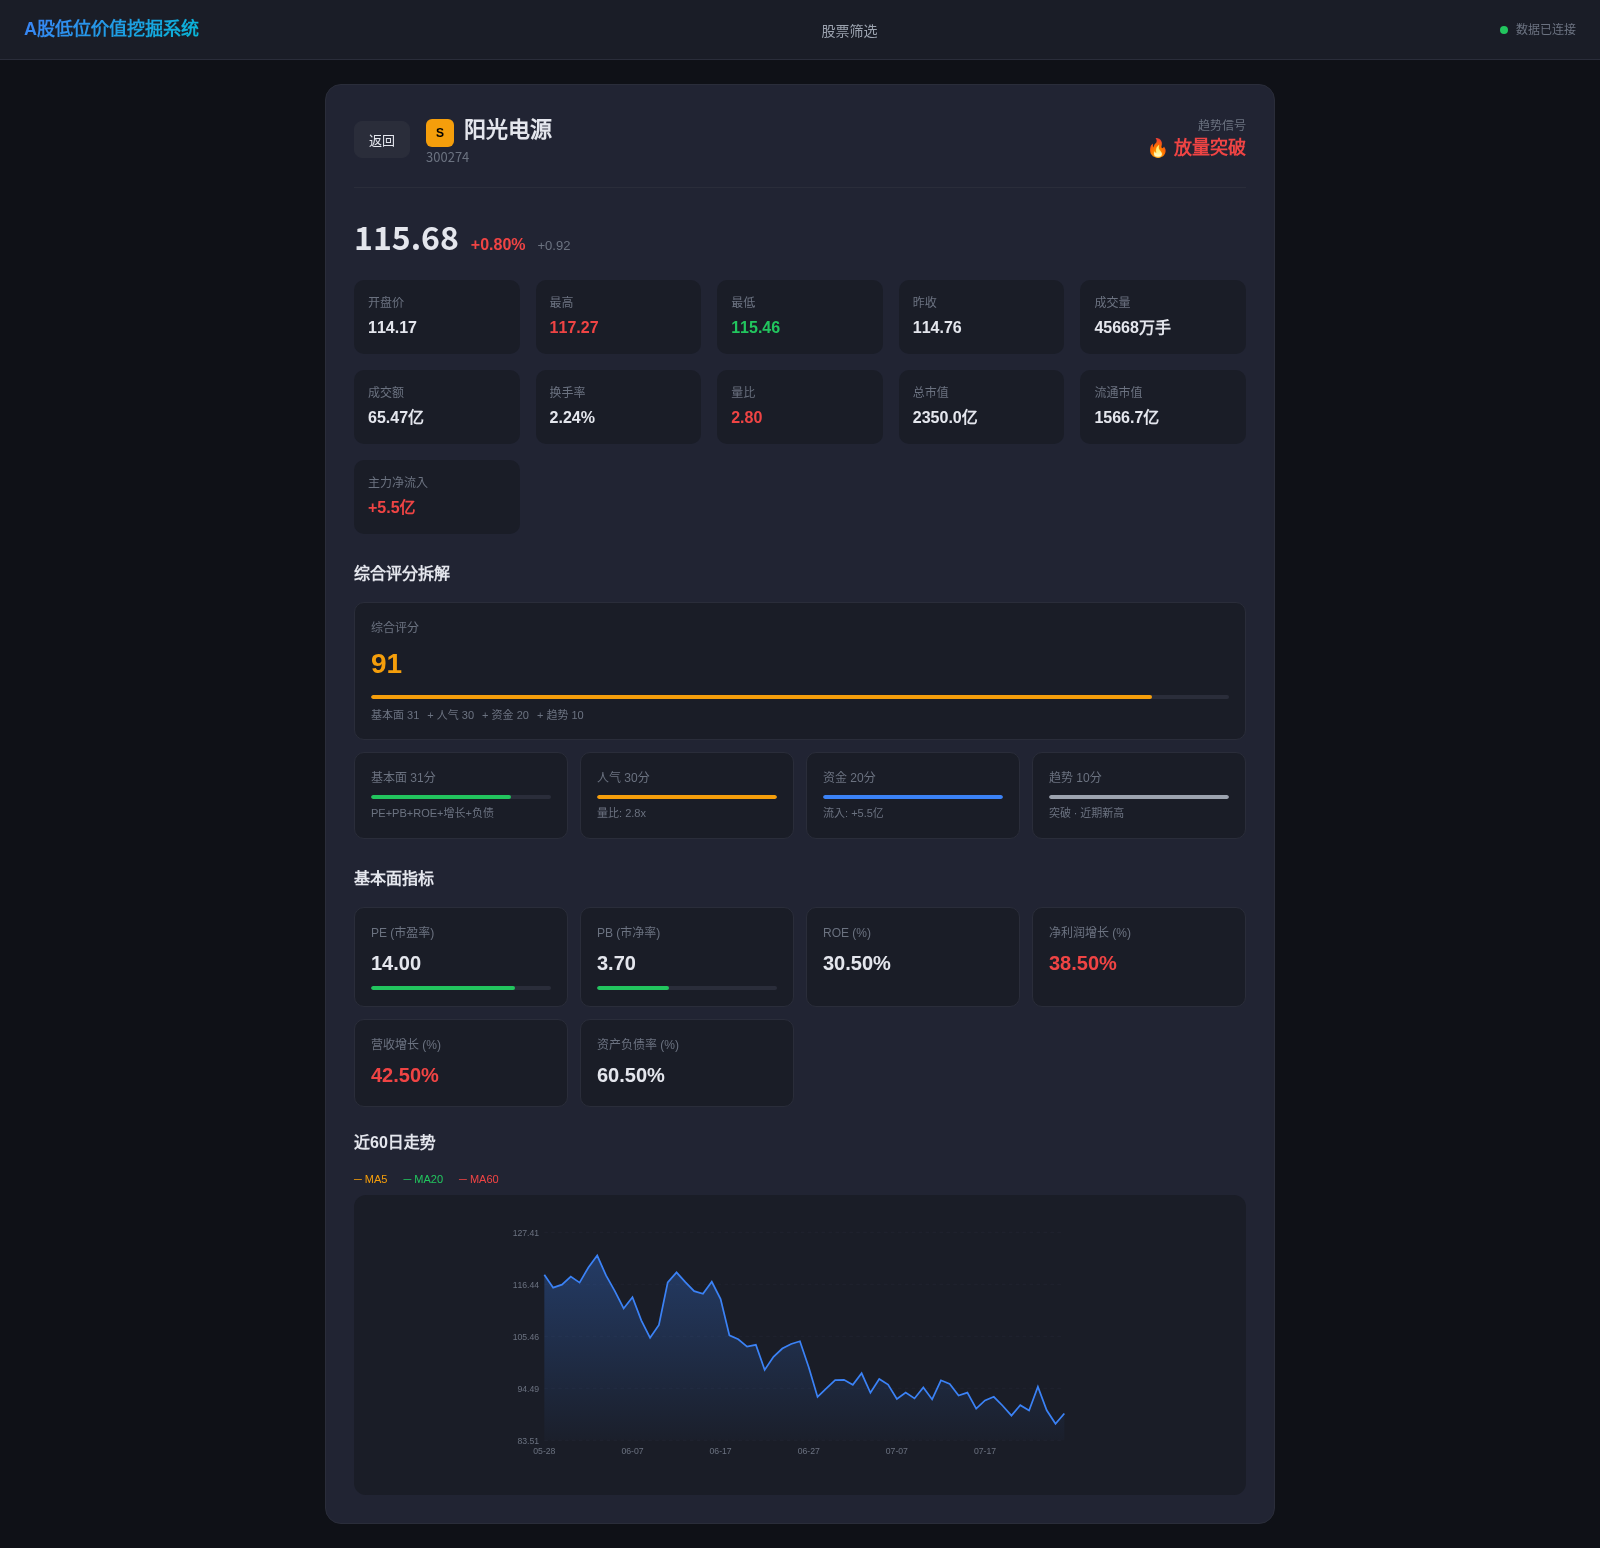The height and width of the screenshot is (1548, 1600).
Task: Open the 股票筛选 navigation tab
Action: click(x=849, y=31)
